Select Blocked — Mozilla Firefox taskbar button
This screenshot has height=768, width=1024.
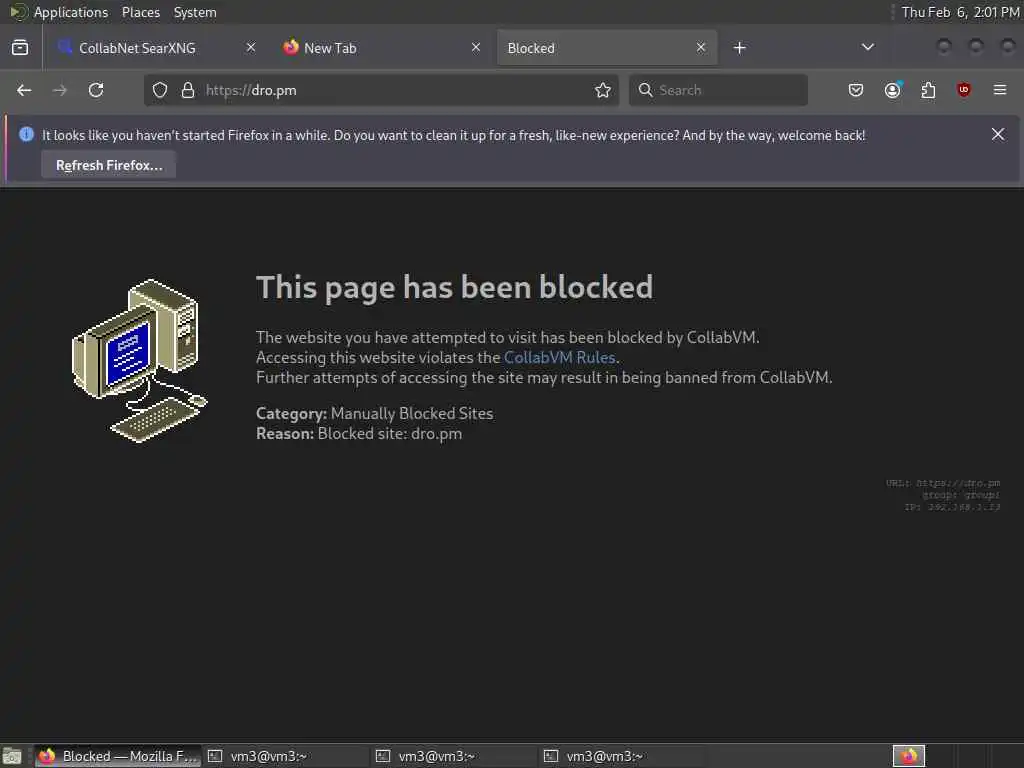[118, 756]
